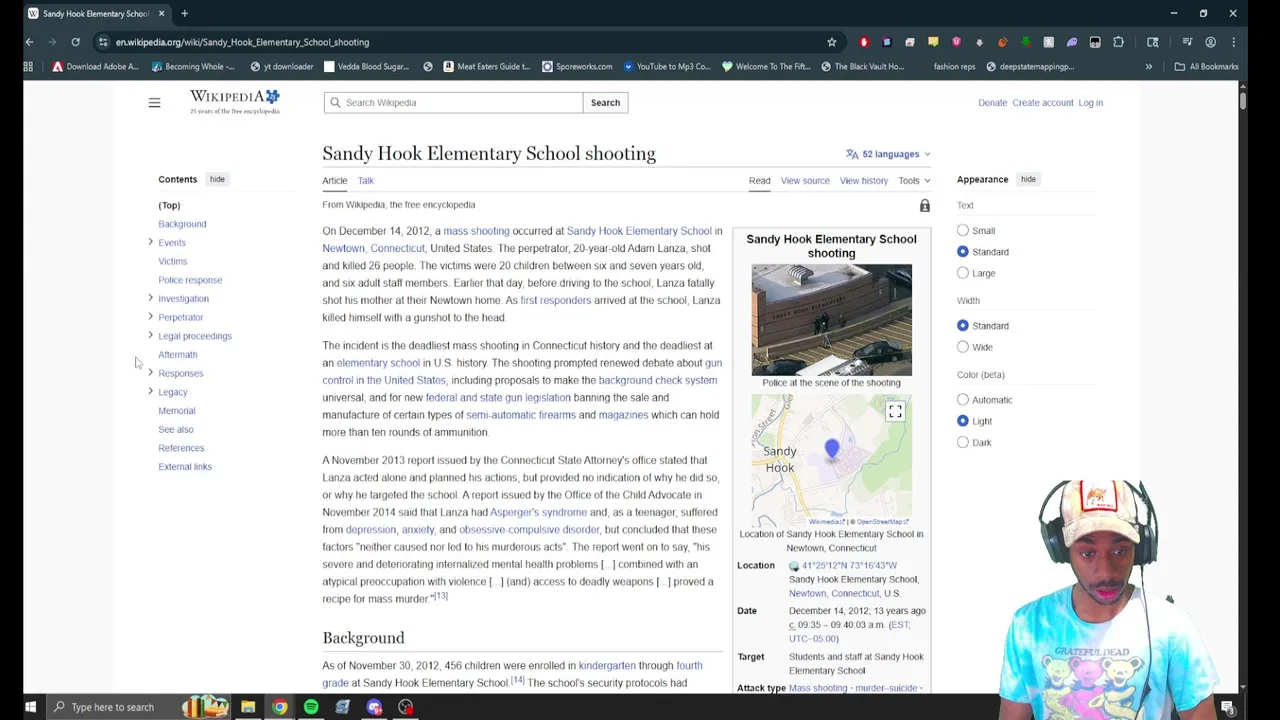This screenshot has width=1280, height=720.
Task: Expand the Legal proceedings section in contents
Action: pos(150,335)
